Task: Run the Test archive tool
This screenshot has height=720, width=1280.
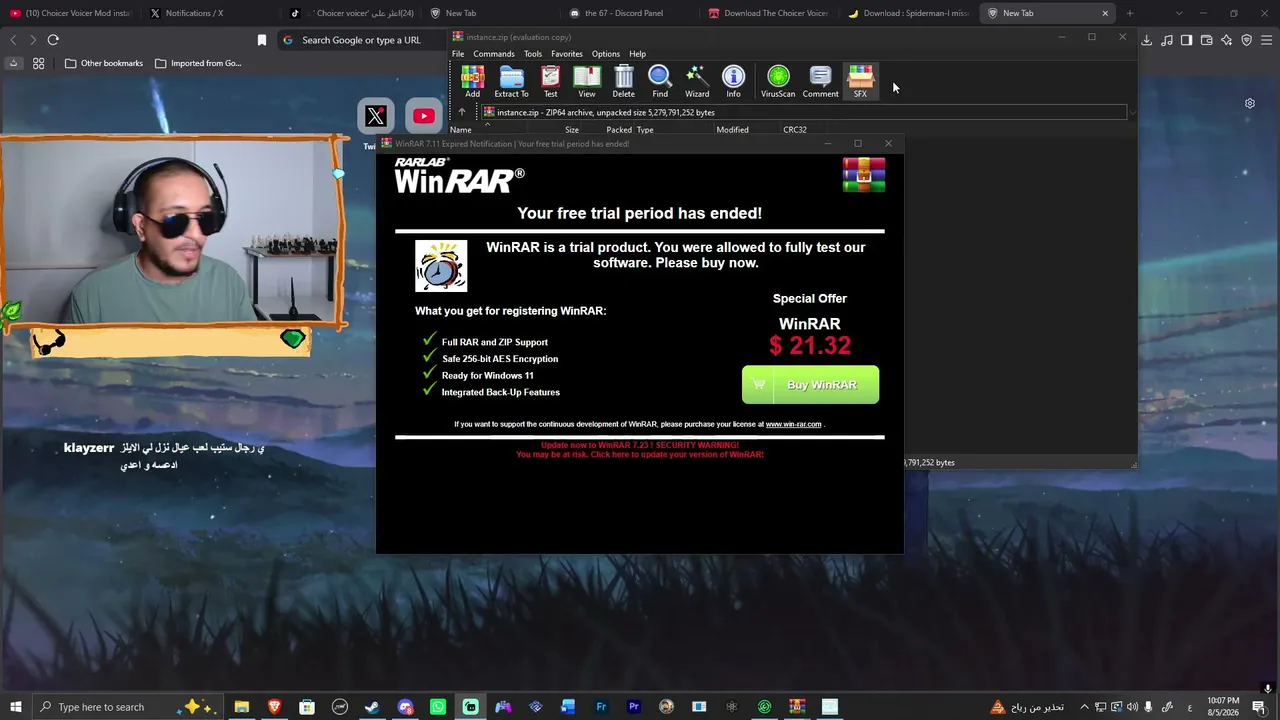Action: tap(550, 81)
